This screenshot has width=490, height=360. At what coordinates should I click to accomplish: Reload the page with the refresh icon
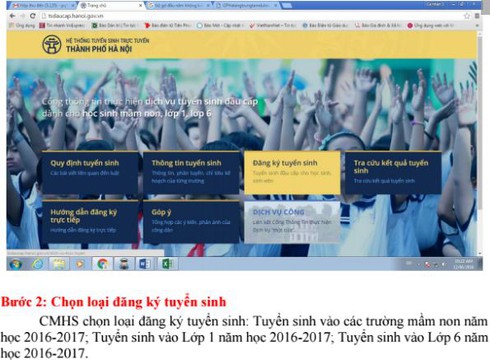click(33, 16)
